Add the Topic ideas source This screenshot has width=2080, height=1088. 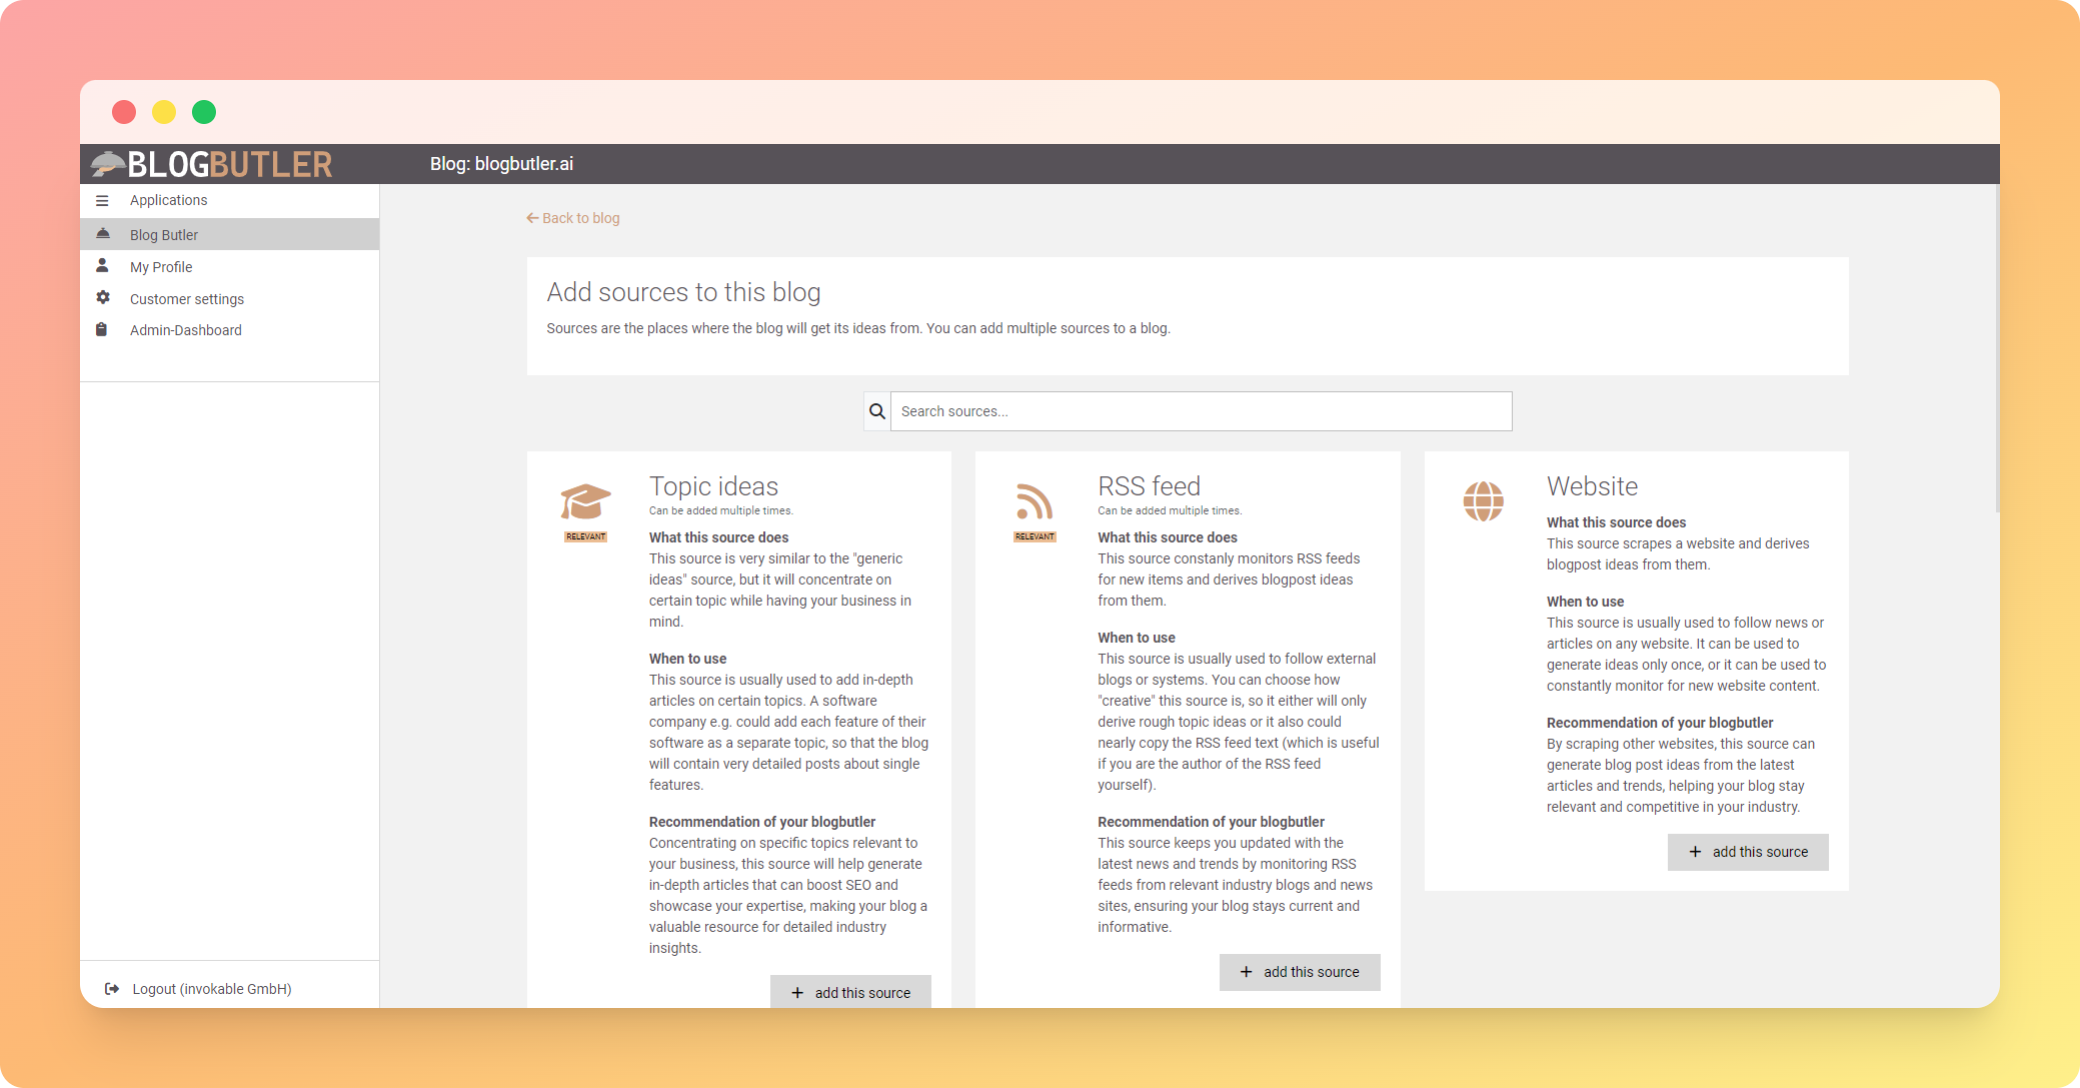(x=850, y=992)
